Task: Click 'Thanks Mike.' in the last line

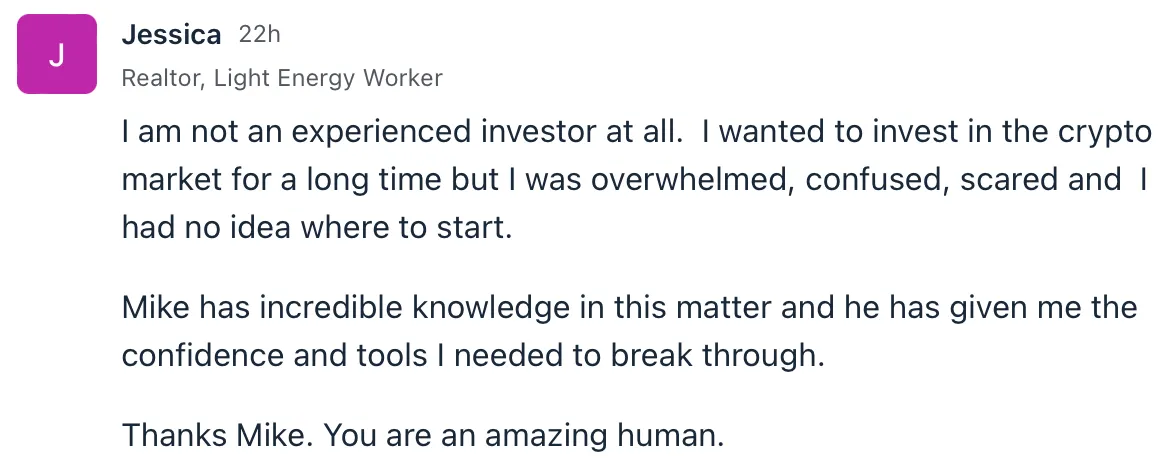Action: coord(218,435)
